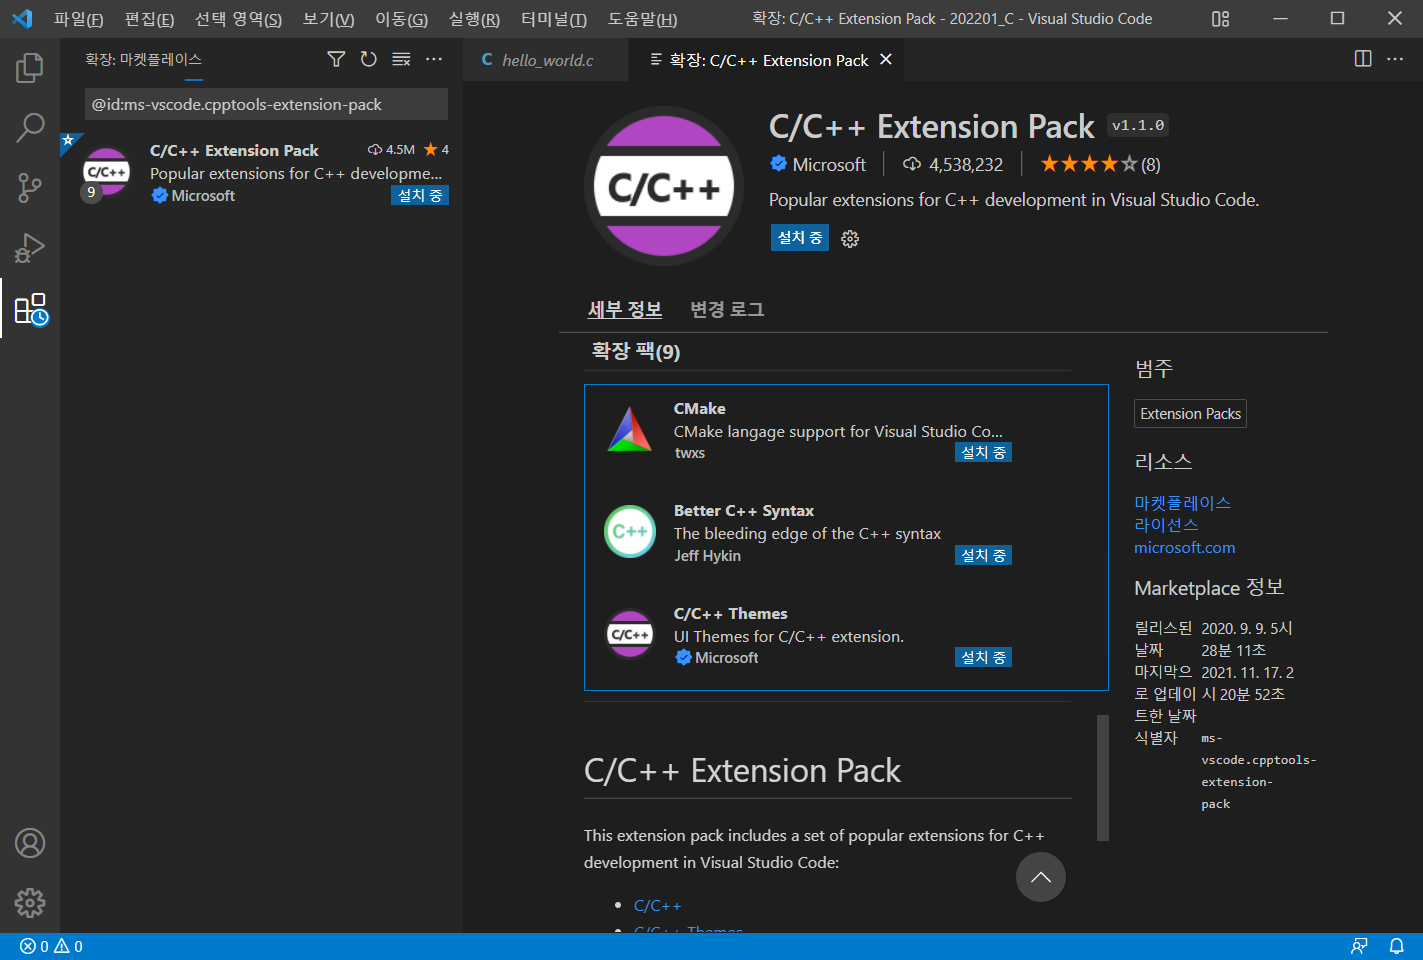Image resolution: width=1423 pixels, height=960 pixels.
Task: Click the C/C++ Themes icon
Action: [630, 634]
